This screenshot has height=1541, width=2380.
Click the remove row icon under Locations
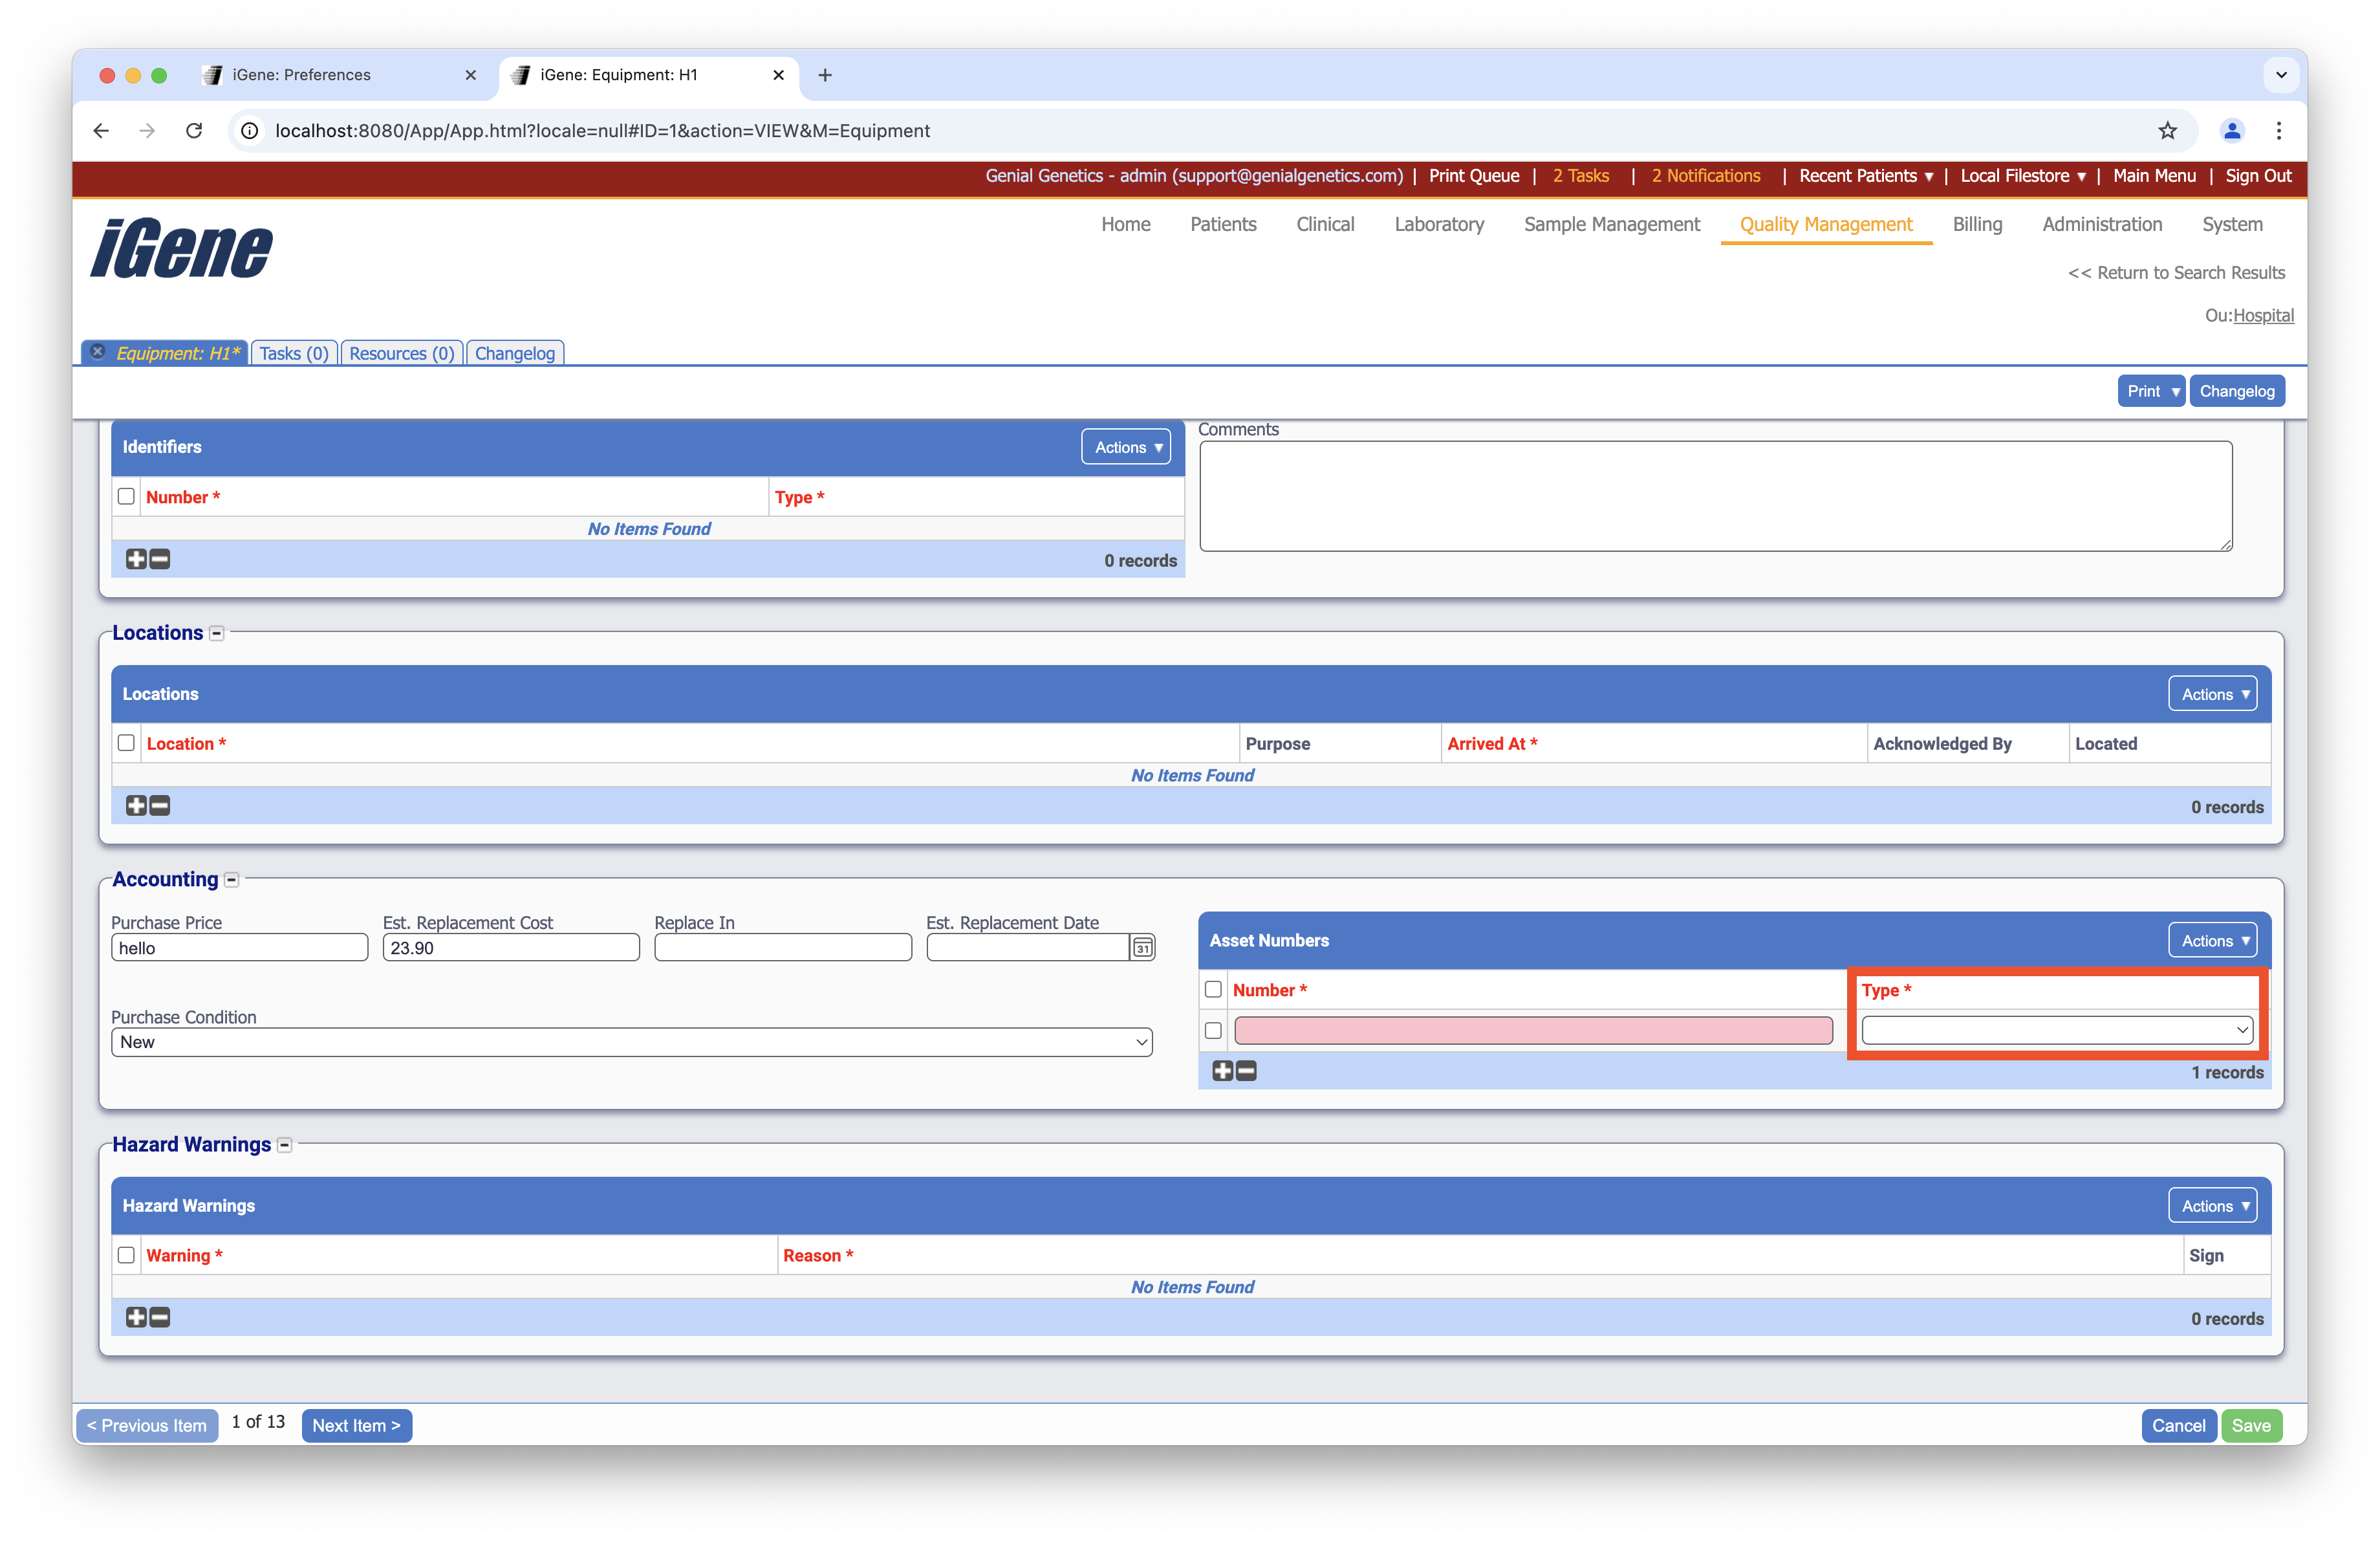pos(160,806)
